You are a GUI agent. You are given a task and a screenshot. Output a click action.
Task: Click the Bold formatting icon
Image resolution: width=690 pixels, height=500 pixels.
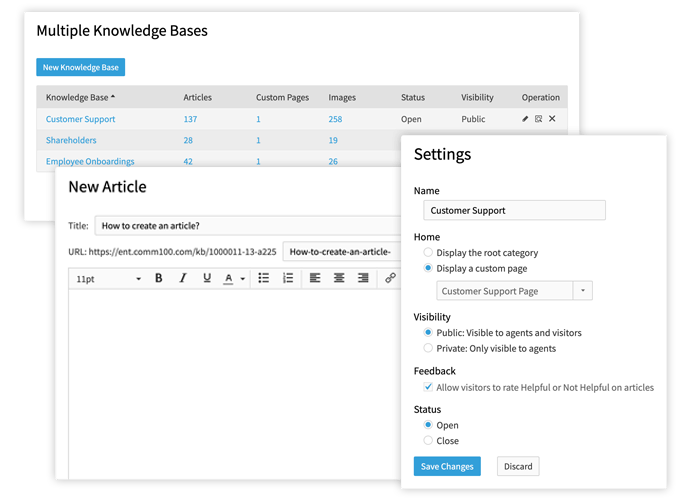click(x=159, y=278)
